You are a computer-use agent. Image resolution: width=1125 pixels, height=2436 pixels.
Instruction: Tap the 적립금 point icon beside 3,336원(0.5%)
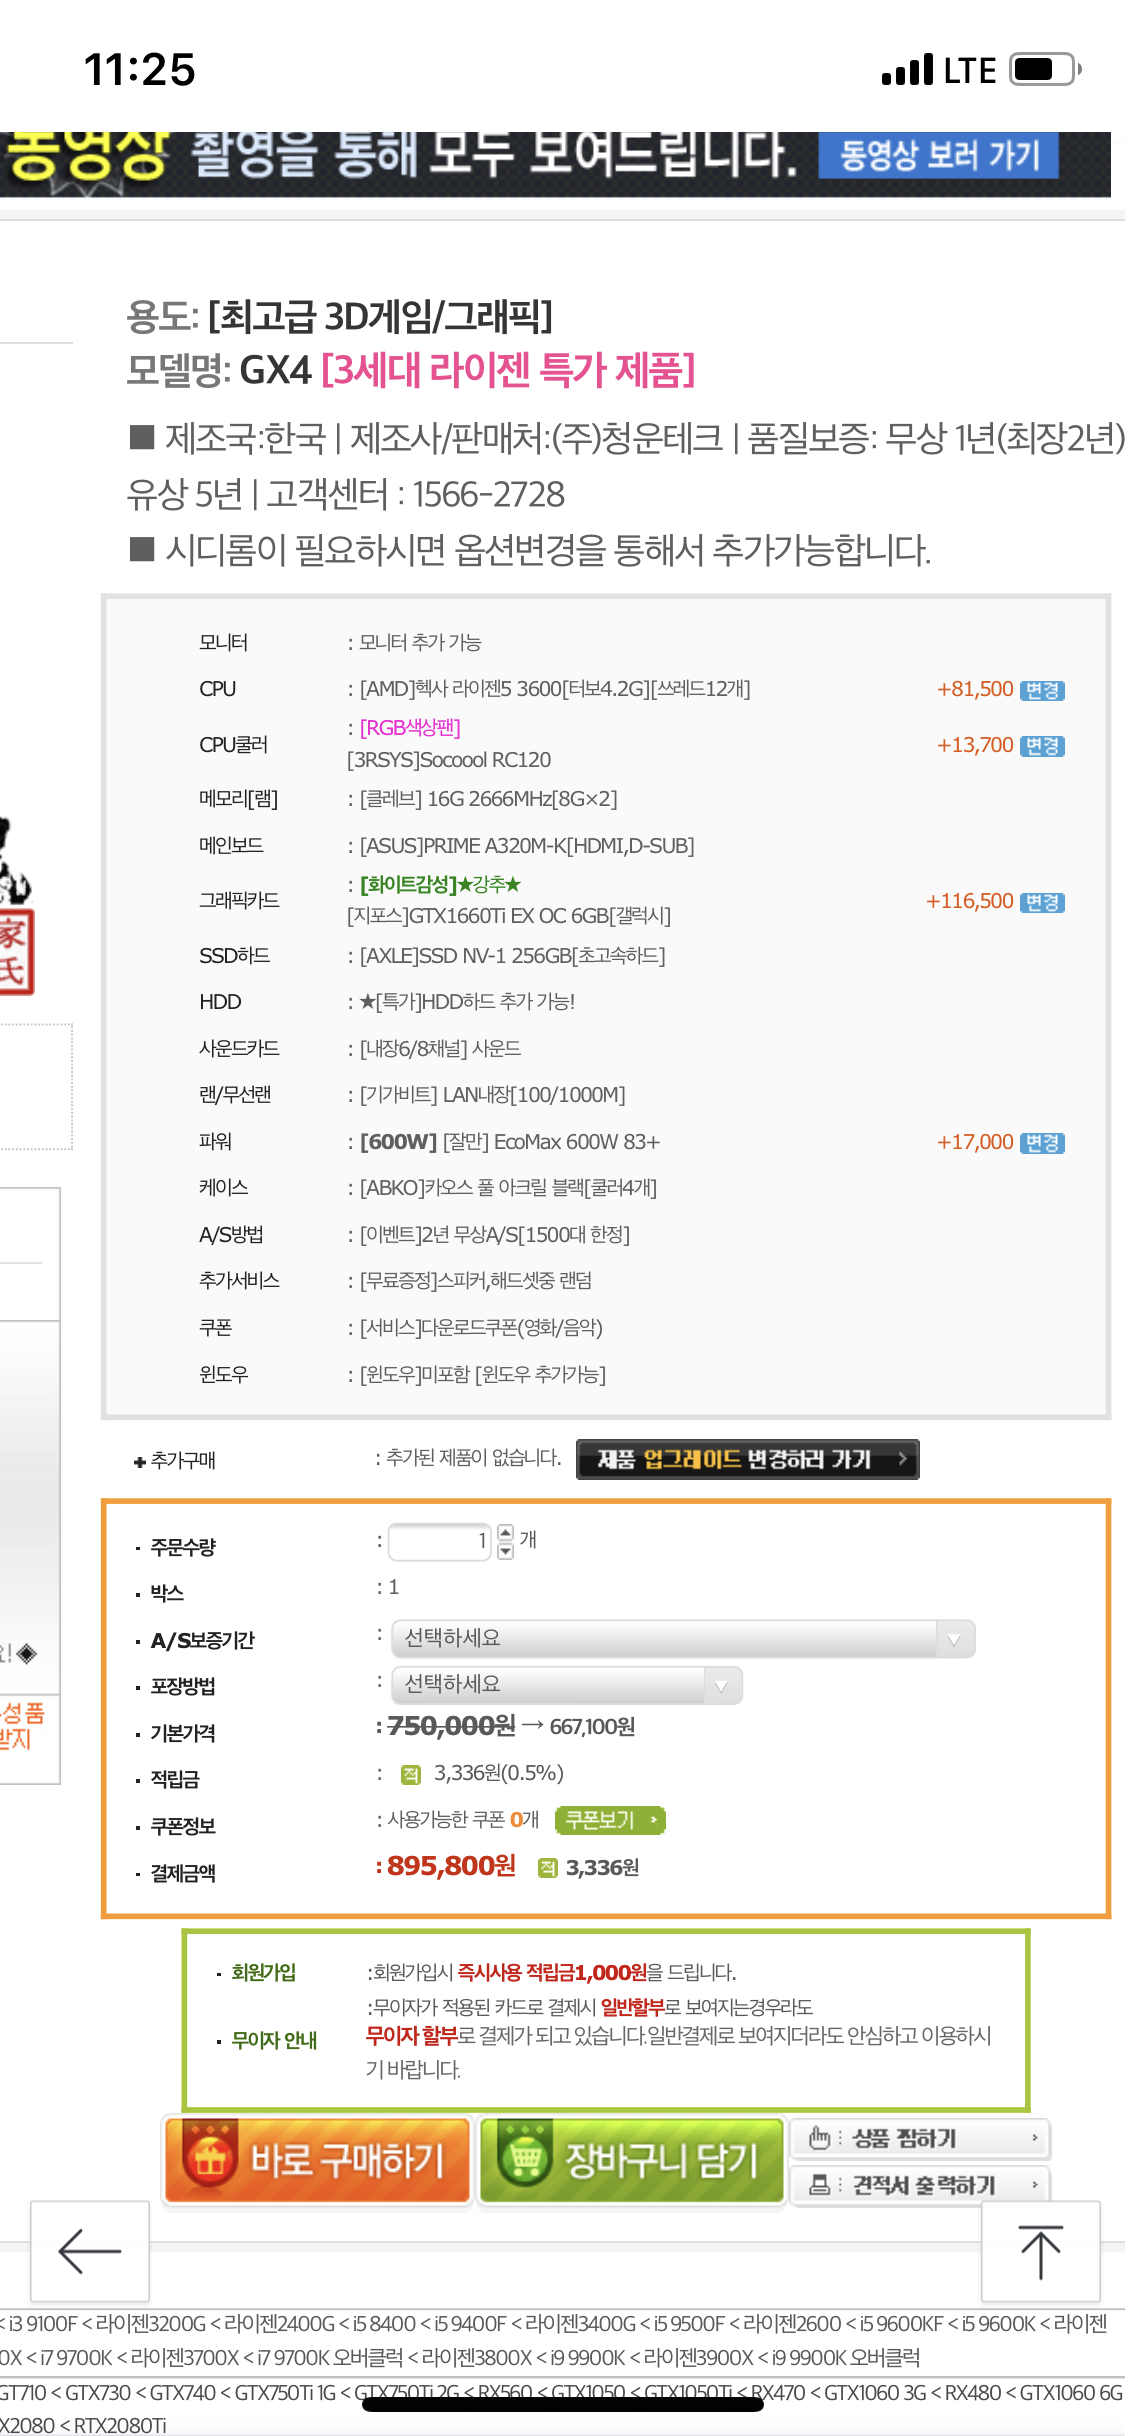pos(410,1775)
